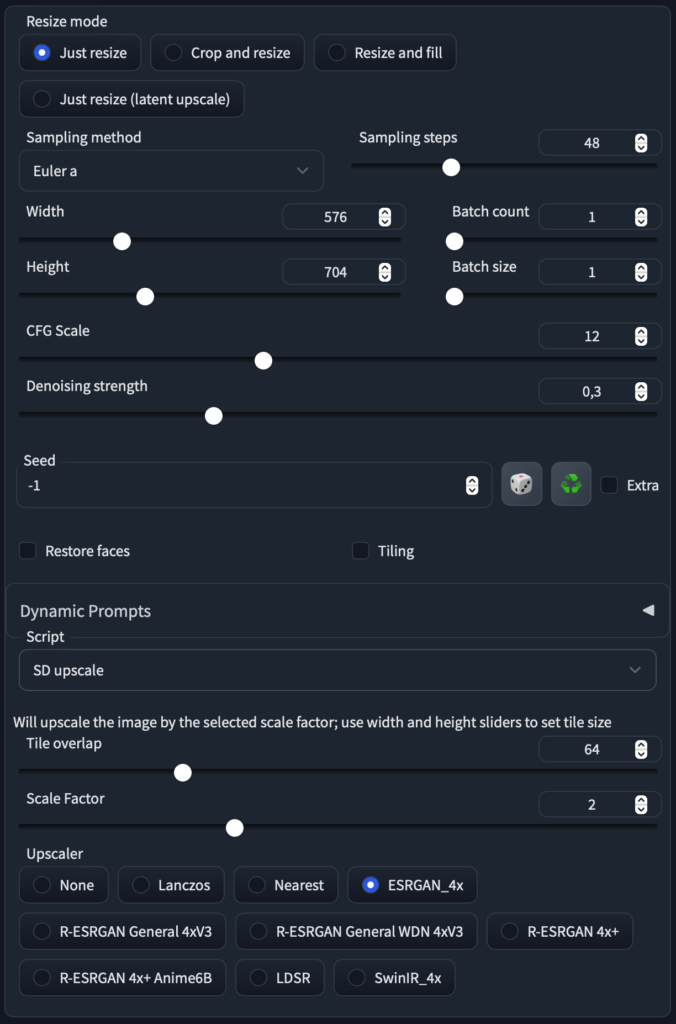Enable the Tiling checkbox
Image resolution: width=676 pixels, height=1024 pixels.
click(x=361, y=551)
